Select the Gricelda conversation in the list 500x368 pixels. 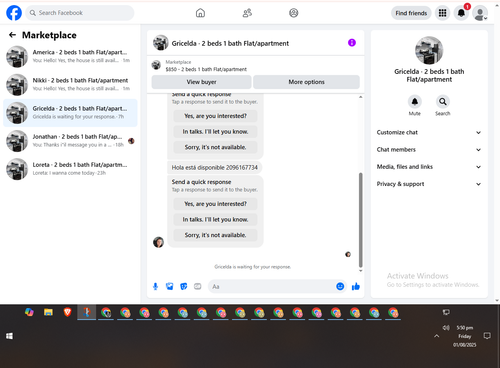coord(70,113)
